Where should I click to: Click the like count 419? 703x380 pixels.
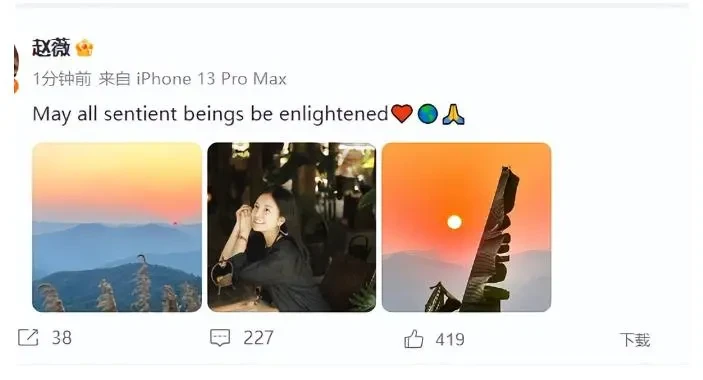(x=450, y=340)
